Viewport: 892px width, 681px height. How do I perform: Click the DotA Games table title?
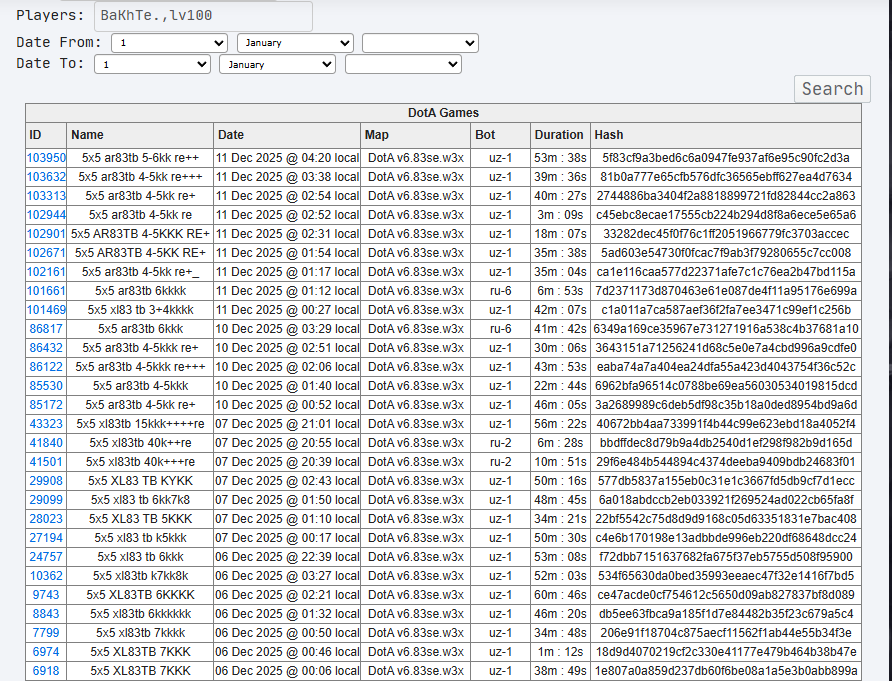443,113
